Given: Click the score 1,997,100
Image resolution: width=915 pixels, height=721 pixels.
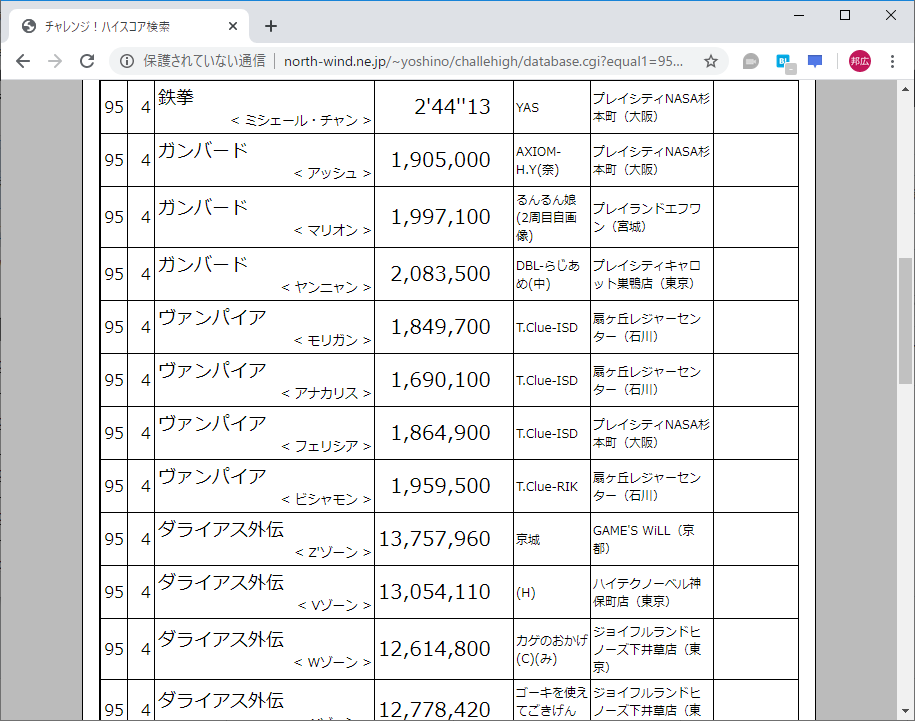Looking at the screenshot, I should pyautogui.click(x=440, y=217).
